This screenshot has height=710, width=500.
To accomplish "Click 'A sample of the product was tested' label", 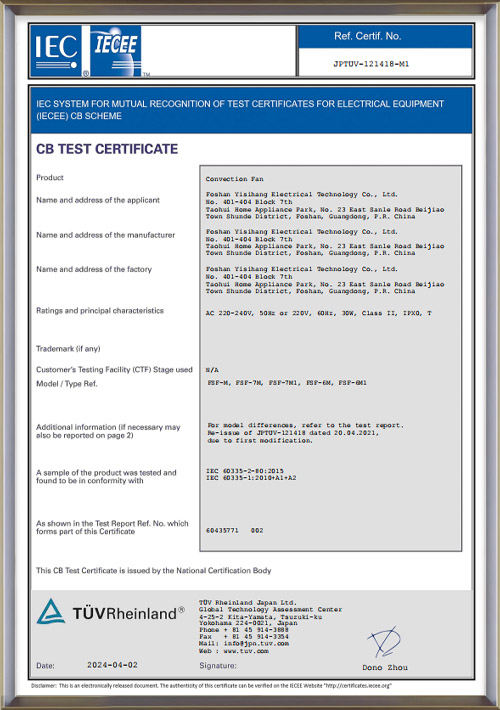I will pos(106,476).
